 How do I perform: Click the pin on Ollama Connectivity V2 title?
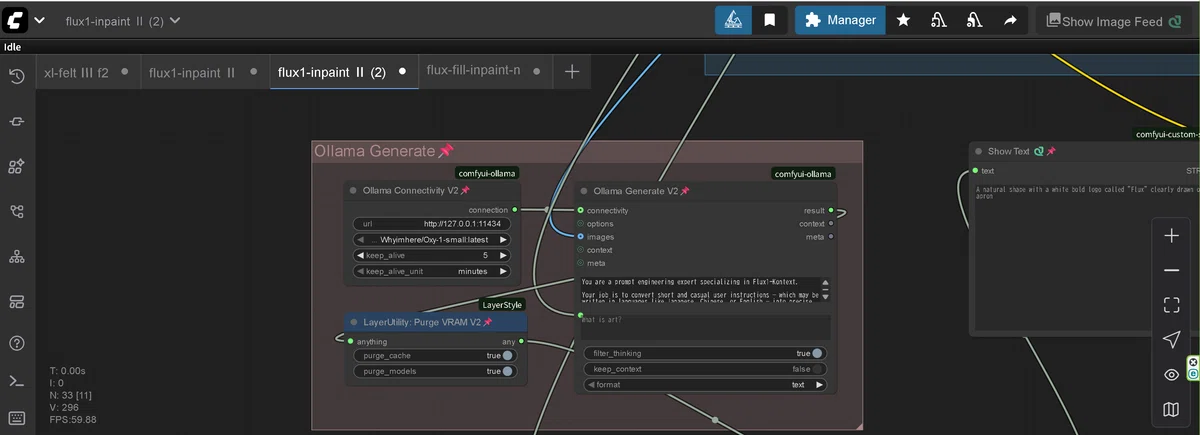(x=465, y=191)
